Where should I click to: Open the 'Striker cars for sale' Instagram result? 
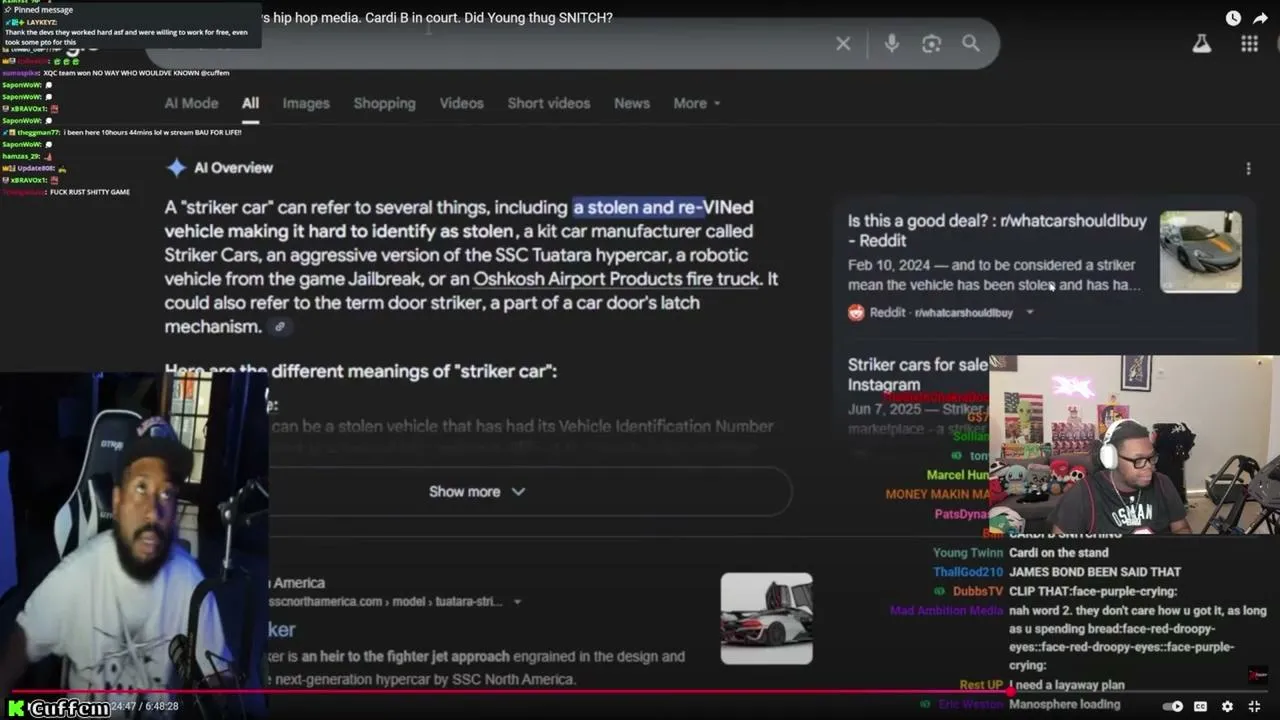[918, 374]
